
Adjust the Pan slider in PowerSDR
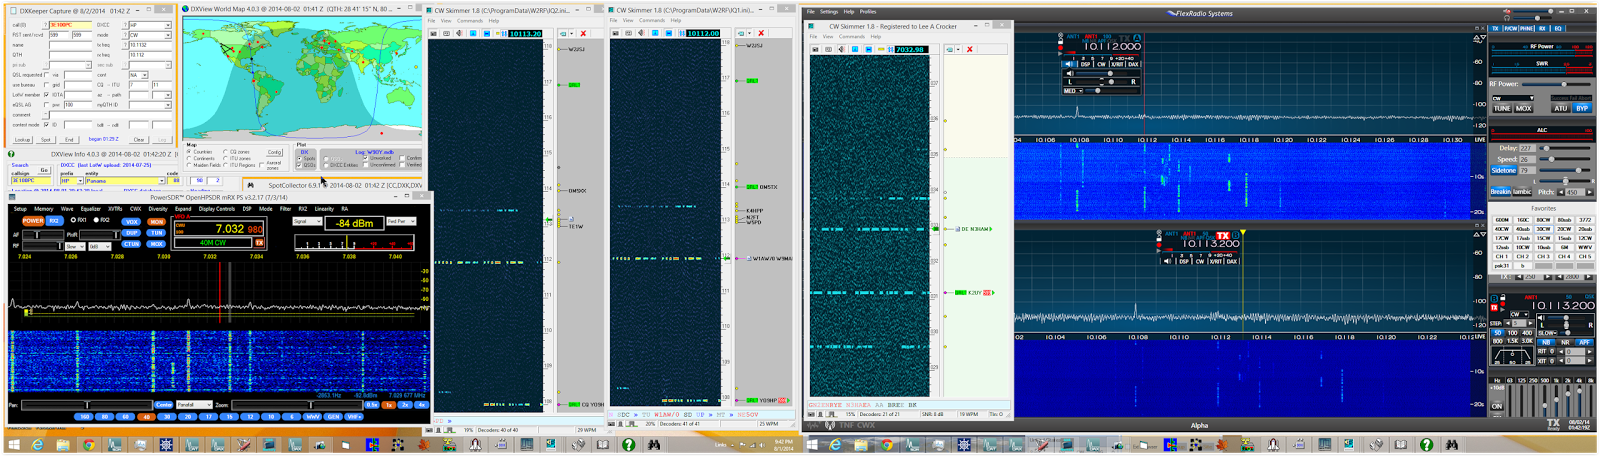tap(87, 405)
